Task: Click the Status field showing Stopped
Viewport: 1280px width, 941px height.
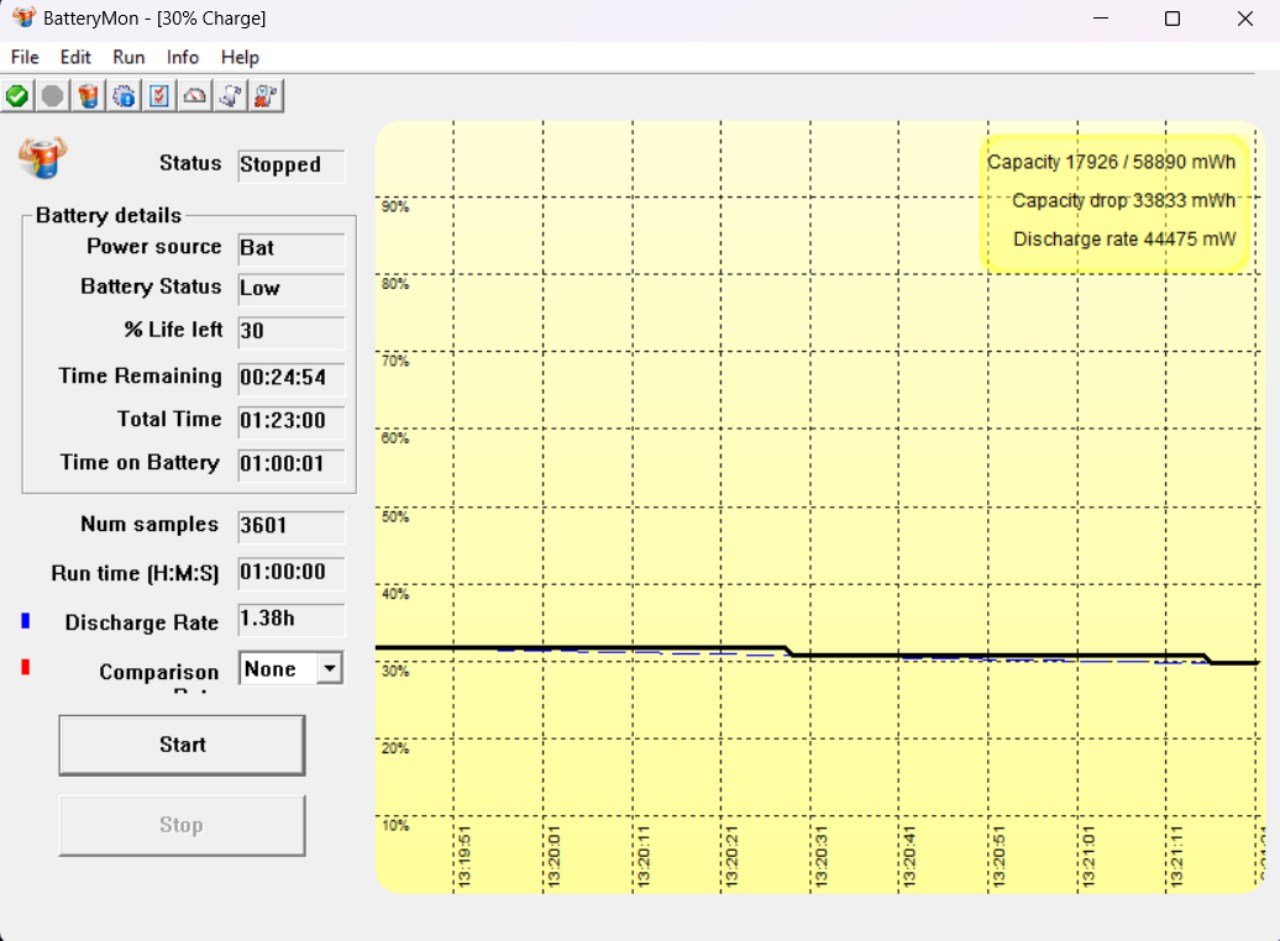Action: [291, 166]
